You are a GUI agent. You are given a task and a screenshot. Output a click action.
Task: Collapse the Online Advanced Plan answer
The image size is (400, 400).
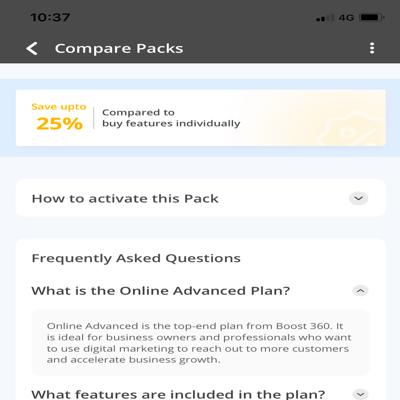[360, 291]
